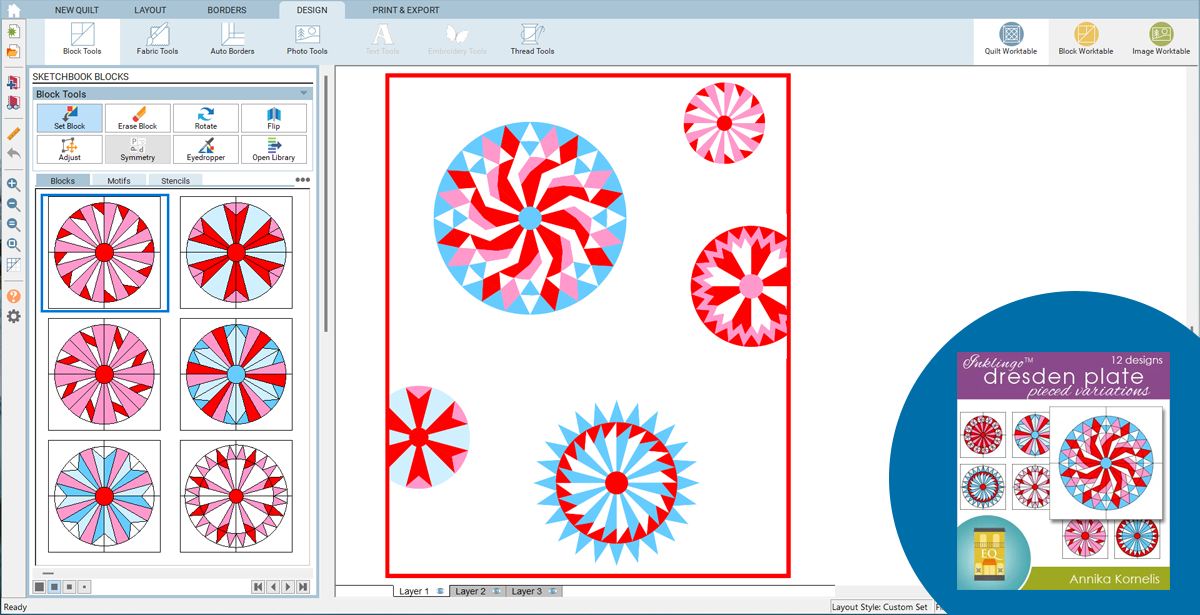Click the zoom in magnifier icon
This screenshot has width=1200, height=615.
pyautogui.click(x=14, y=185)
